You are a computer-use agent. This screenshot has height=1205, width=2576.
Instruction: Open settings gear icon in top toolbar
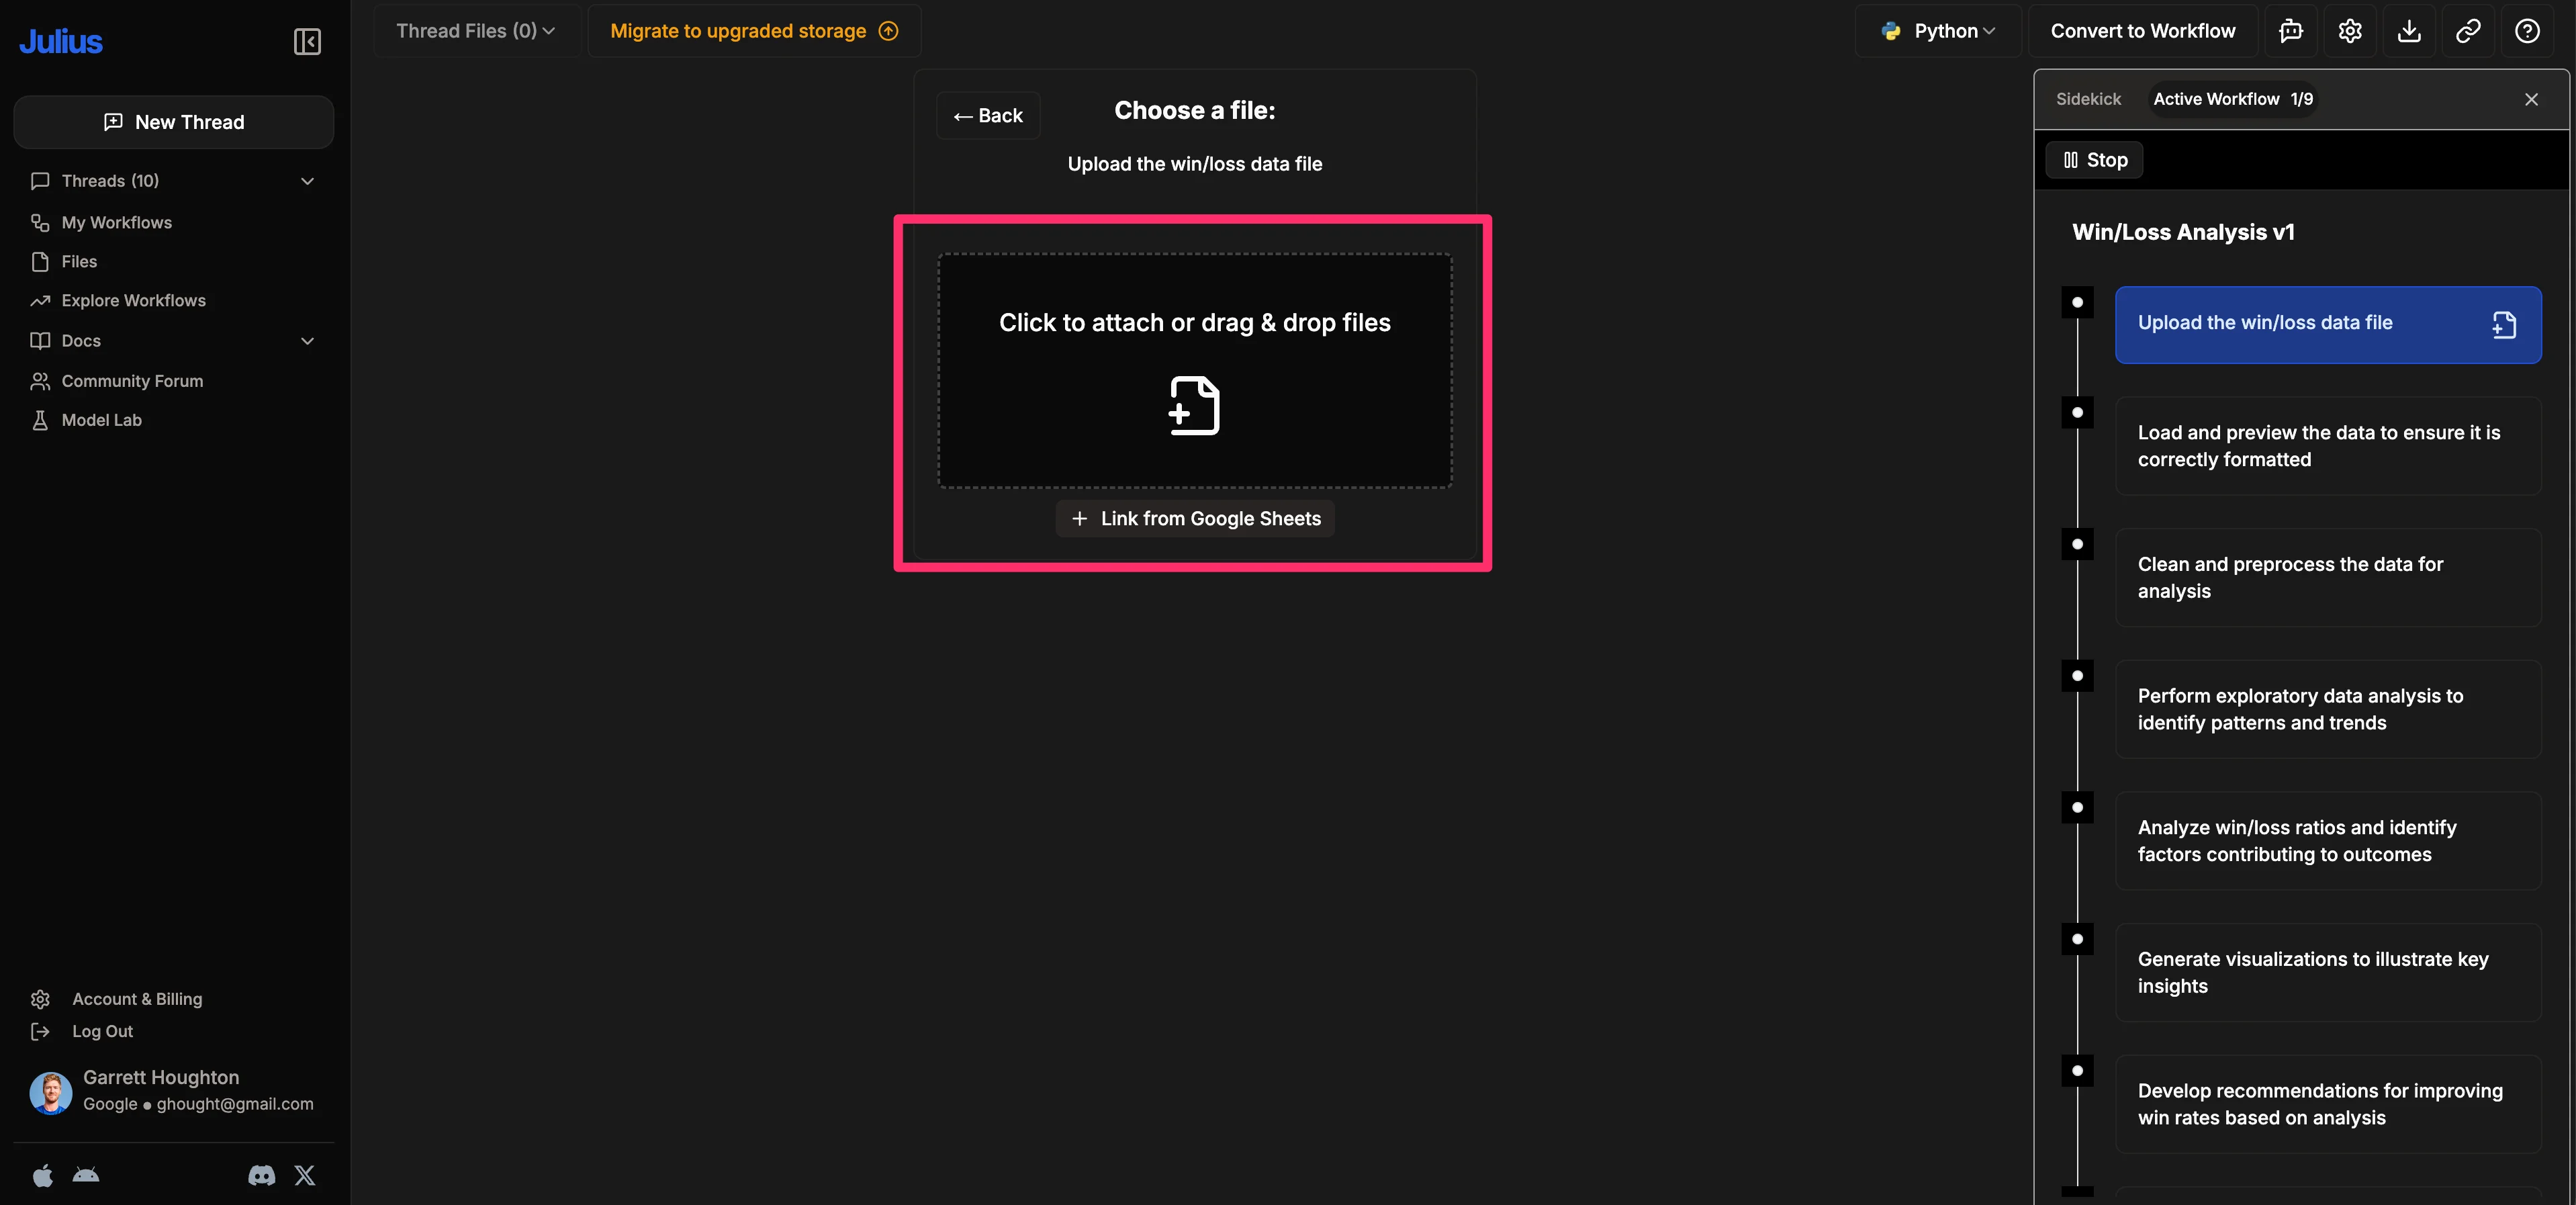tap(2350, 31)
